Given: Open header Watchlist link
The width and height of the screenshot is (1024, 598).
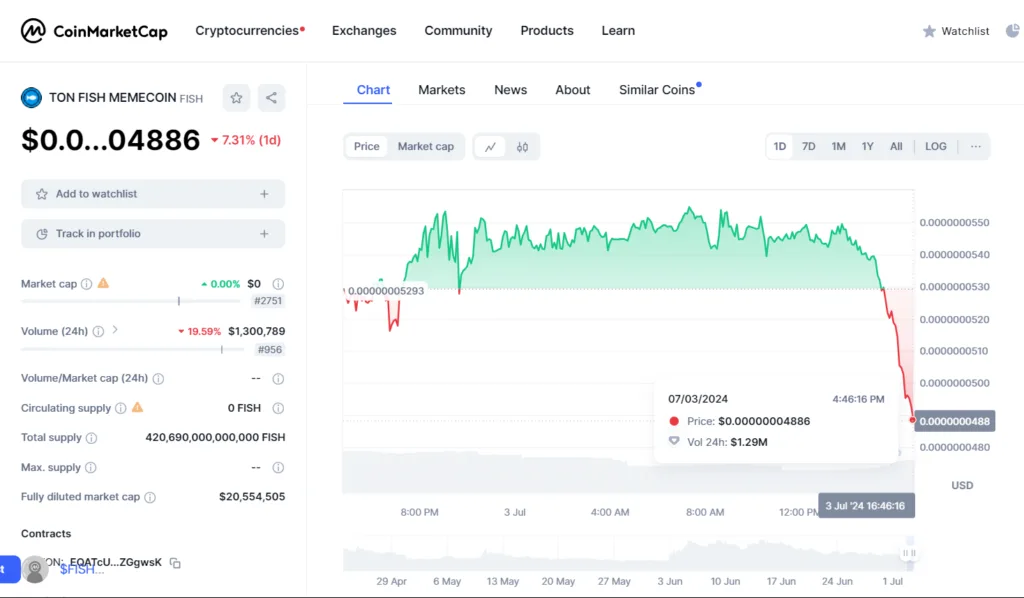Looking at the screenshot, I should pyautogui.click(x=956, y=31).
